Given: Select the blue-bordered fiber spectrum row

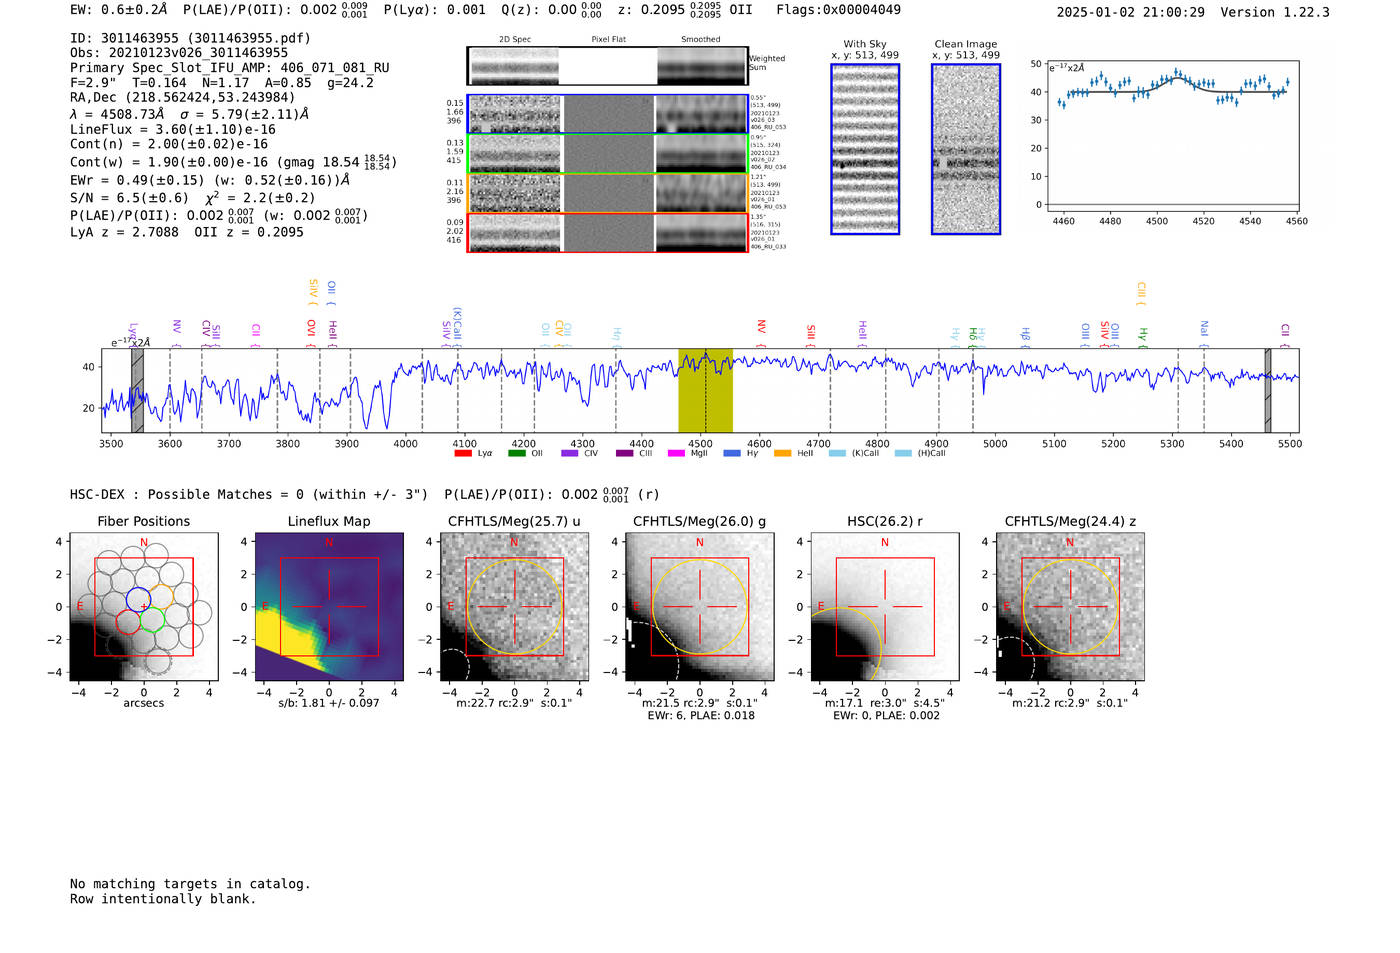Looking at the screenshot, I should (x=608, y=114).
